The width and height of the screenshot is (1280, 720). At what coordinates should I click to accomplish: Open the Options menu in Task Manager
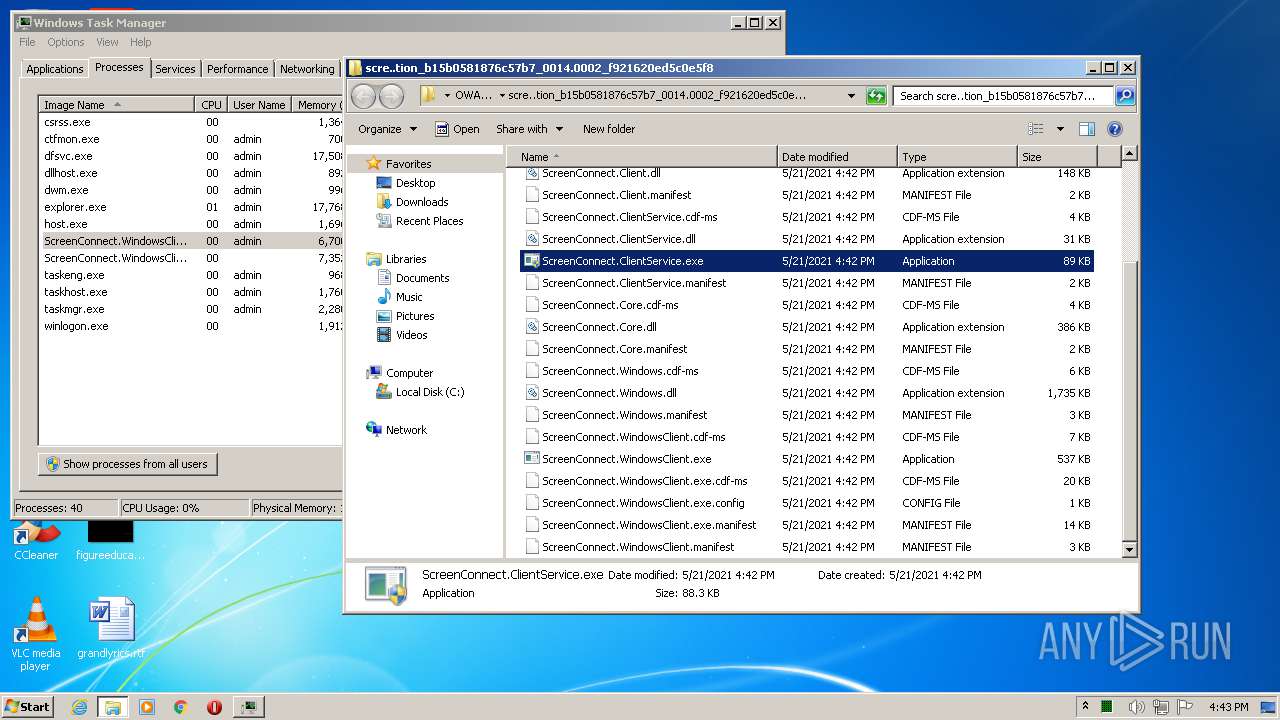tap(66, 42)
